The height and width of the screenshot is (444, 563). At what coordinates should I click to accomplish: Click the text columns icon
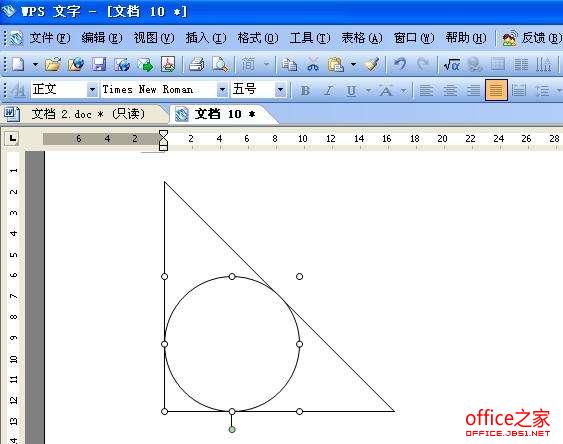coord(521,65)
